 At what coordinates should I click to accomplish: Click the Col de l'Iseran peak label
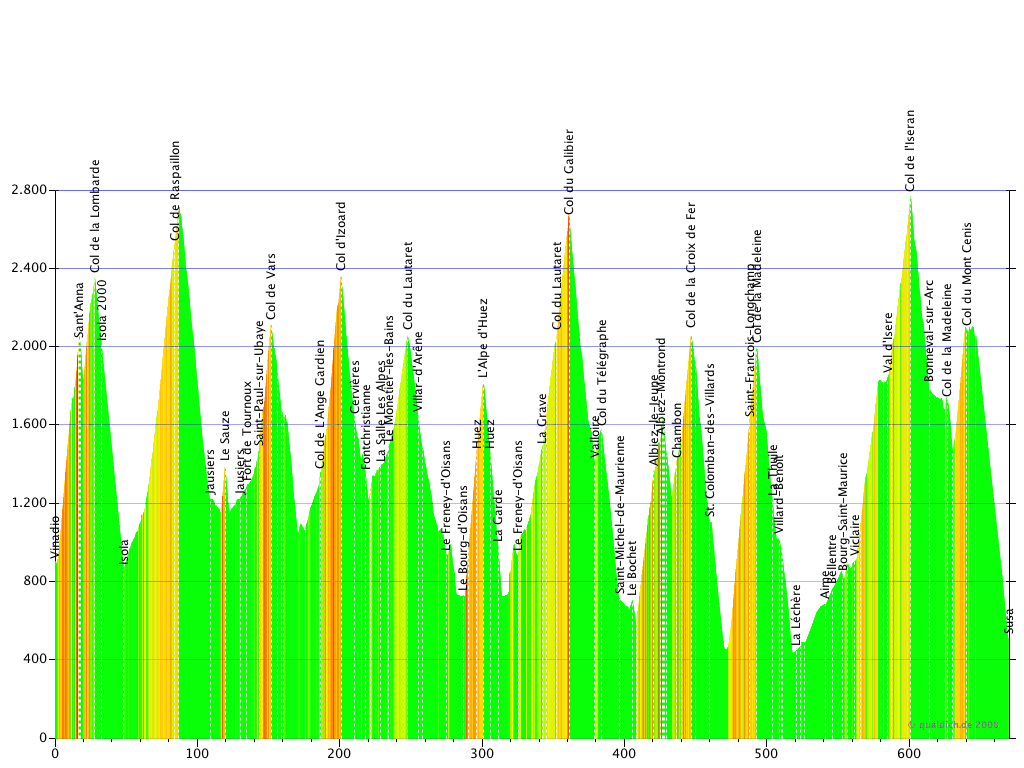[x=910, y=150]
